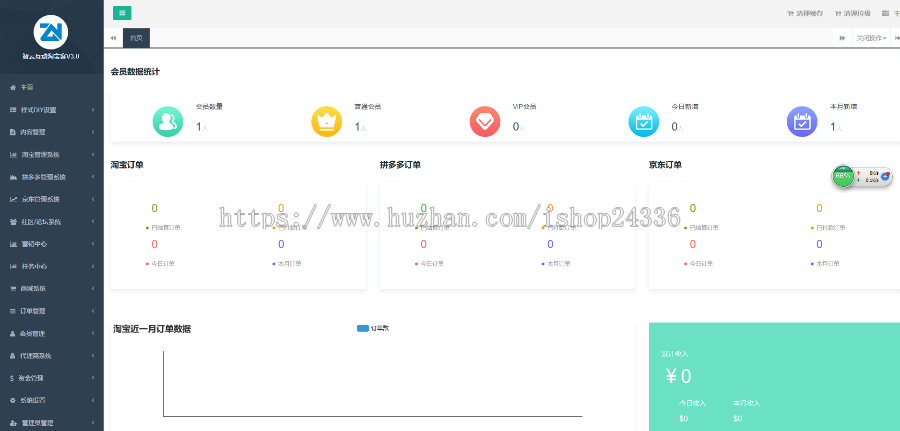This screenshot has height=431, width=900.
Task: Select the 首页 tab
Action: [136, 38]
